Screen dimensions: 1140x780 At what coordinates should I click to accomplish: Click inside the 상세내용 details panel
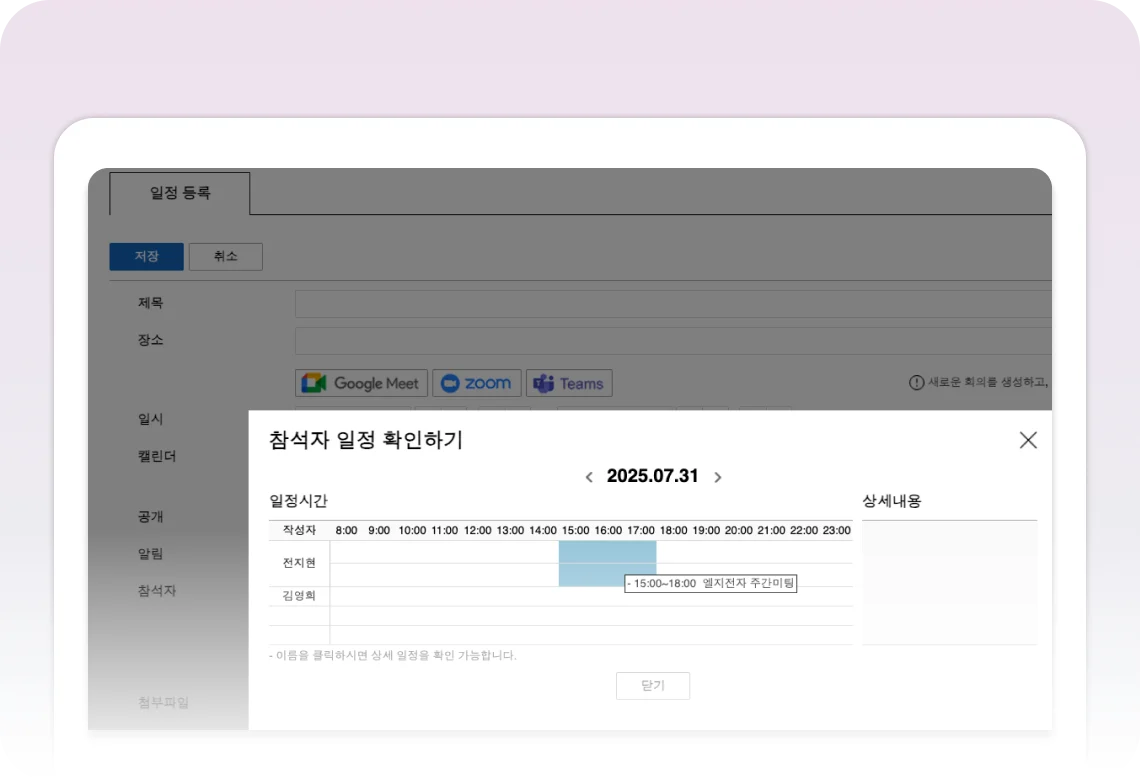[x=949, y=582]
